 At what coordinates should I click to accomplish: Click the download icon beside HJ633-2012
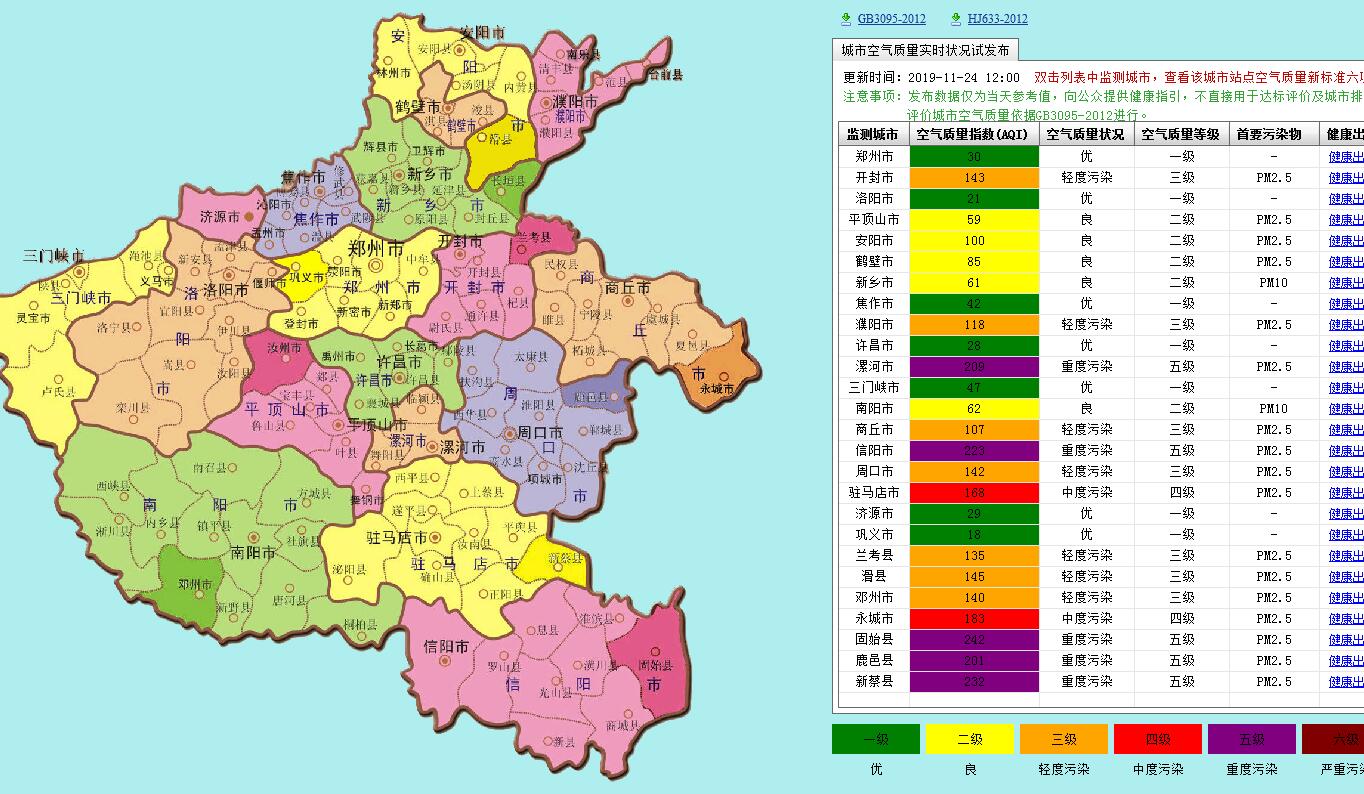[956, 18]
